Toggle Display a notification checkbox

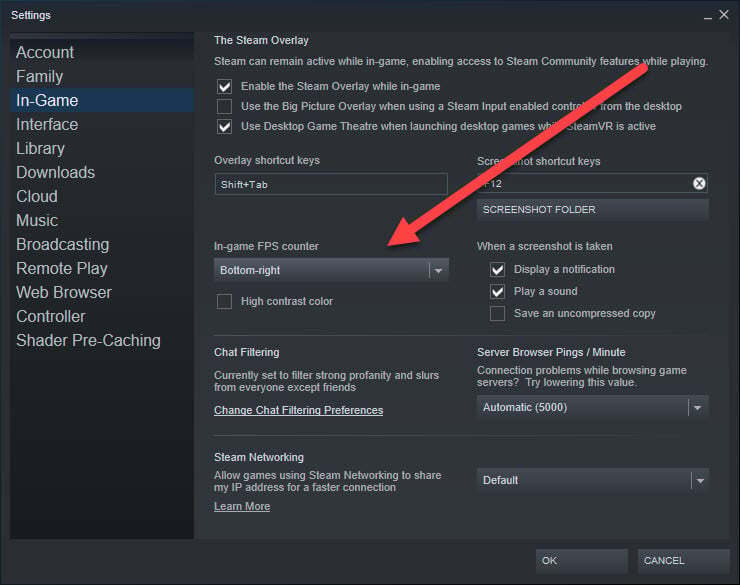(497, 269)
